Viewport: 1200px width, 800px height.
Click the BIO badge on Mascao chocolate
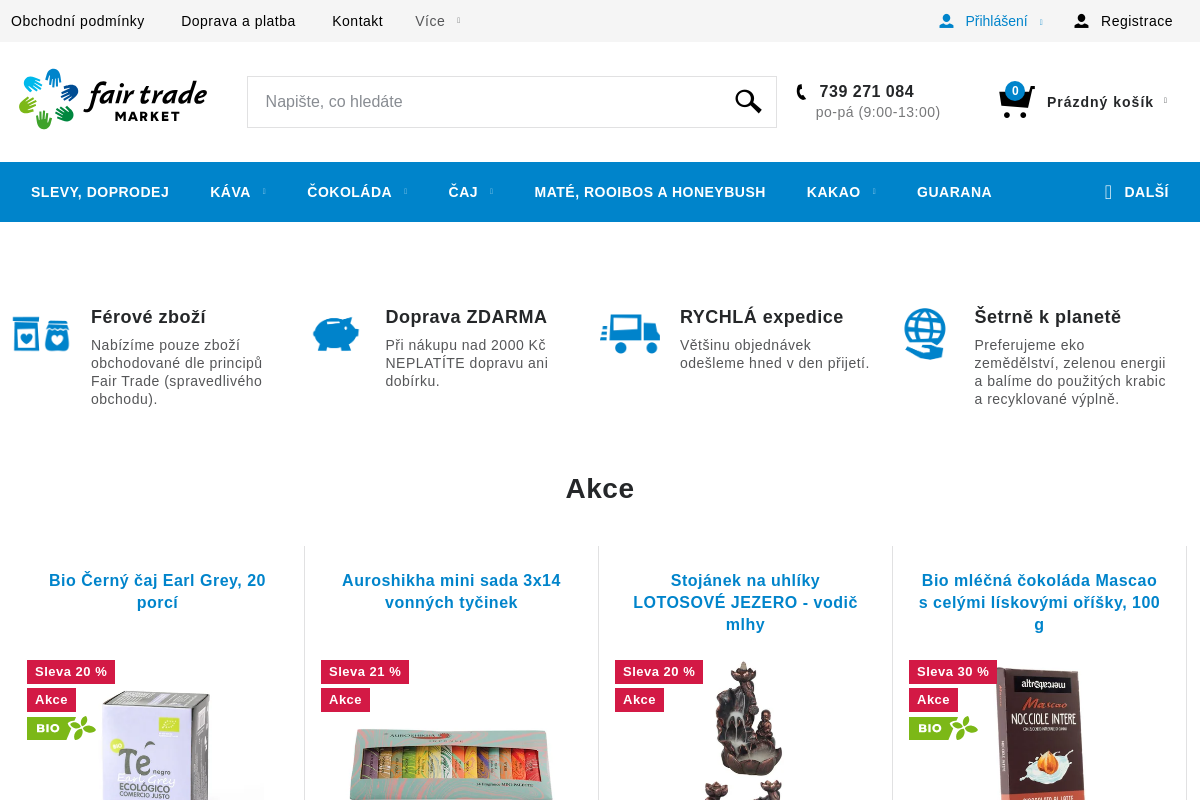(943, 728)
